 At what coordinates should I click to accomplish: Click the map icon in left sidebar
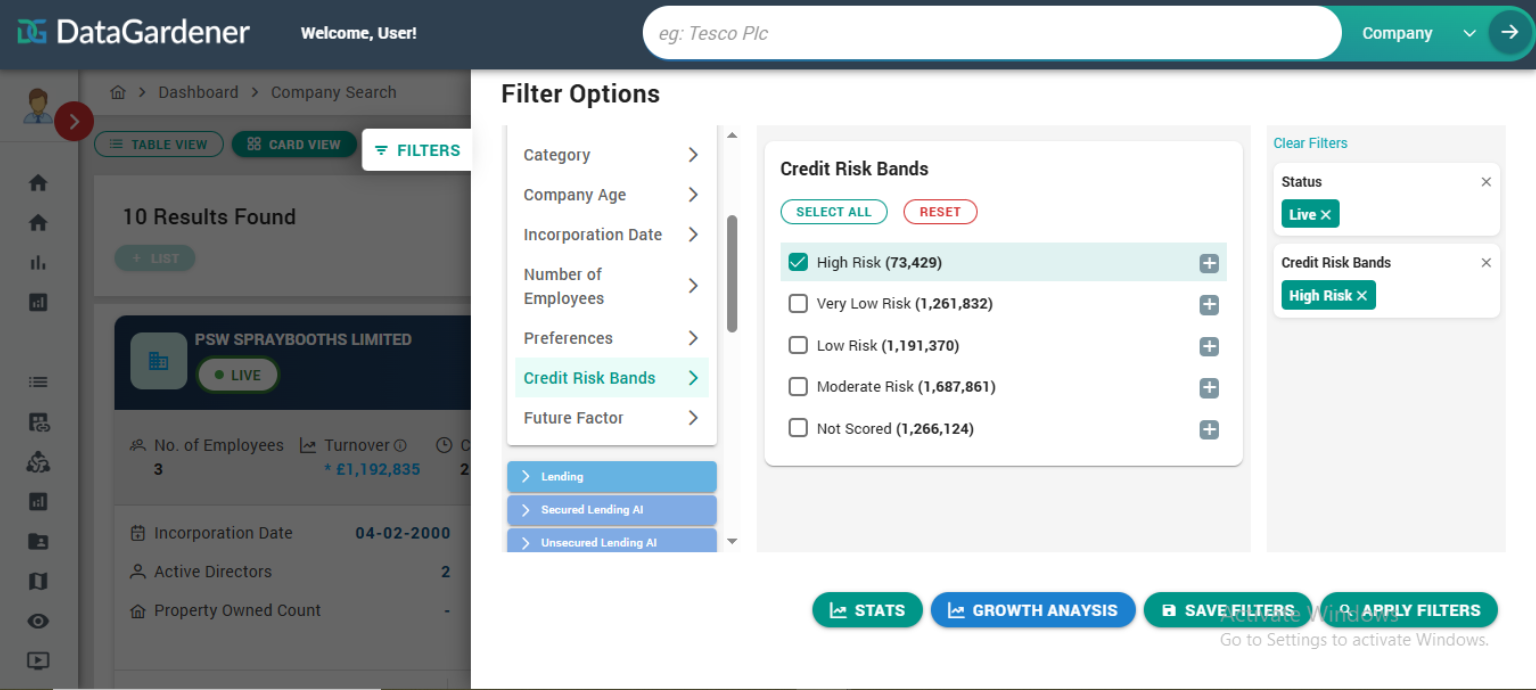pos(38,581)
